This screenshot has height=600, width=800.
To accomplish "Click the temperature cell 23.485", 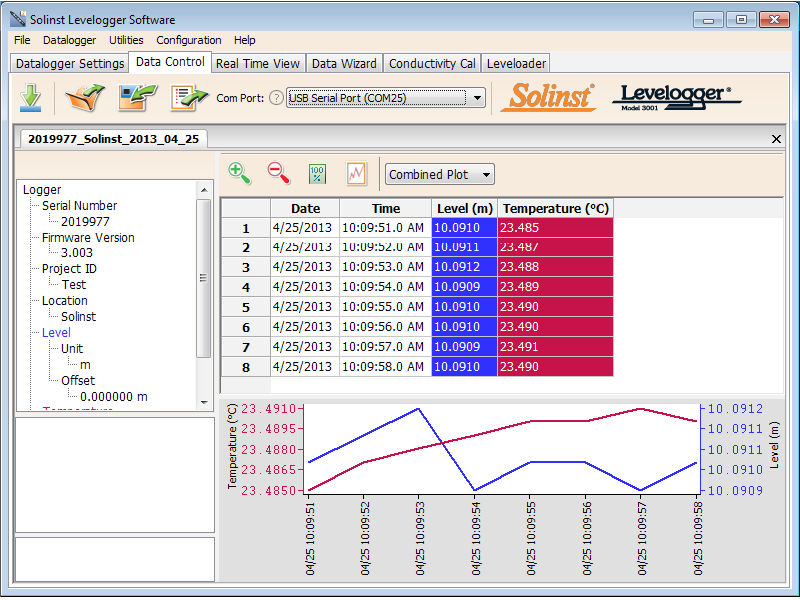I will tap(556, 228).
